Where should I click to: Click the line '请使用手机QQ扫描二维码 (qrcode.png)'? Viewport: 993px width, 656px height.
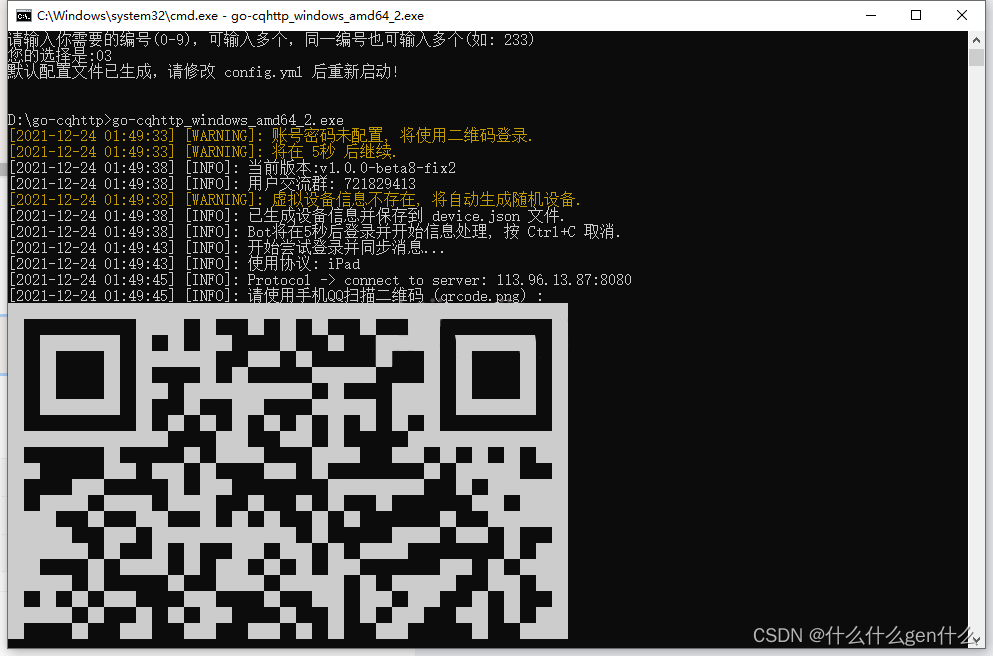(x=276, y=295)
